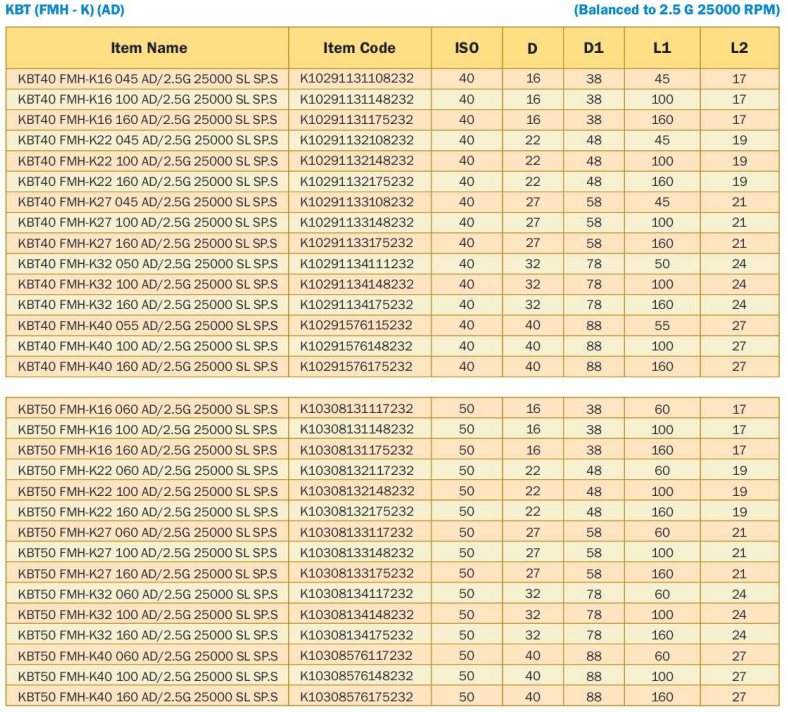Click the Item Name column header
Viewport: 788px width, 712px height.
click(x=148, y=48)
